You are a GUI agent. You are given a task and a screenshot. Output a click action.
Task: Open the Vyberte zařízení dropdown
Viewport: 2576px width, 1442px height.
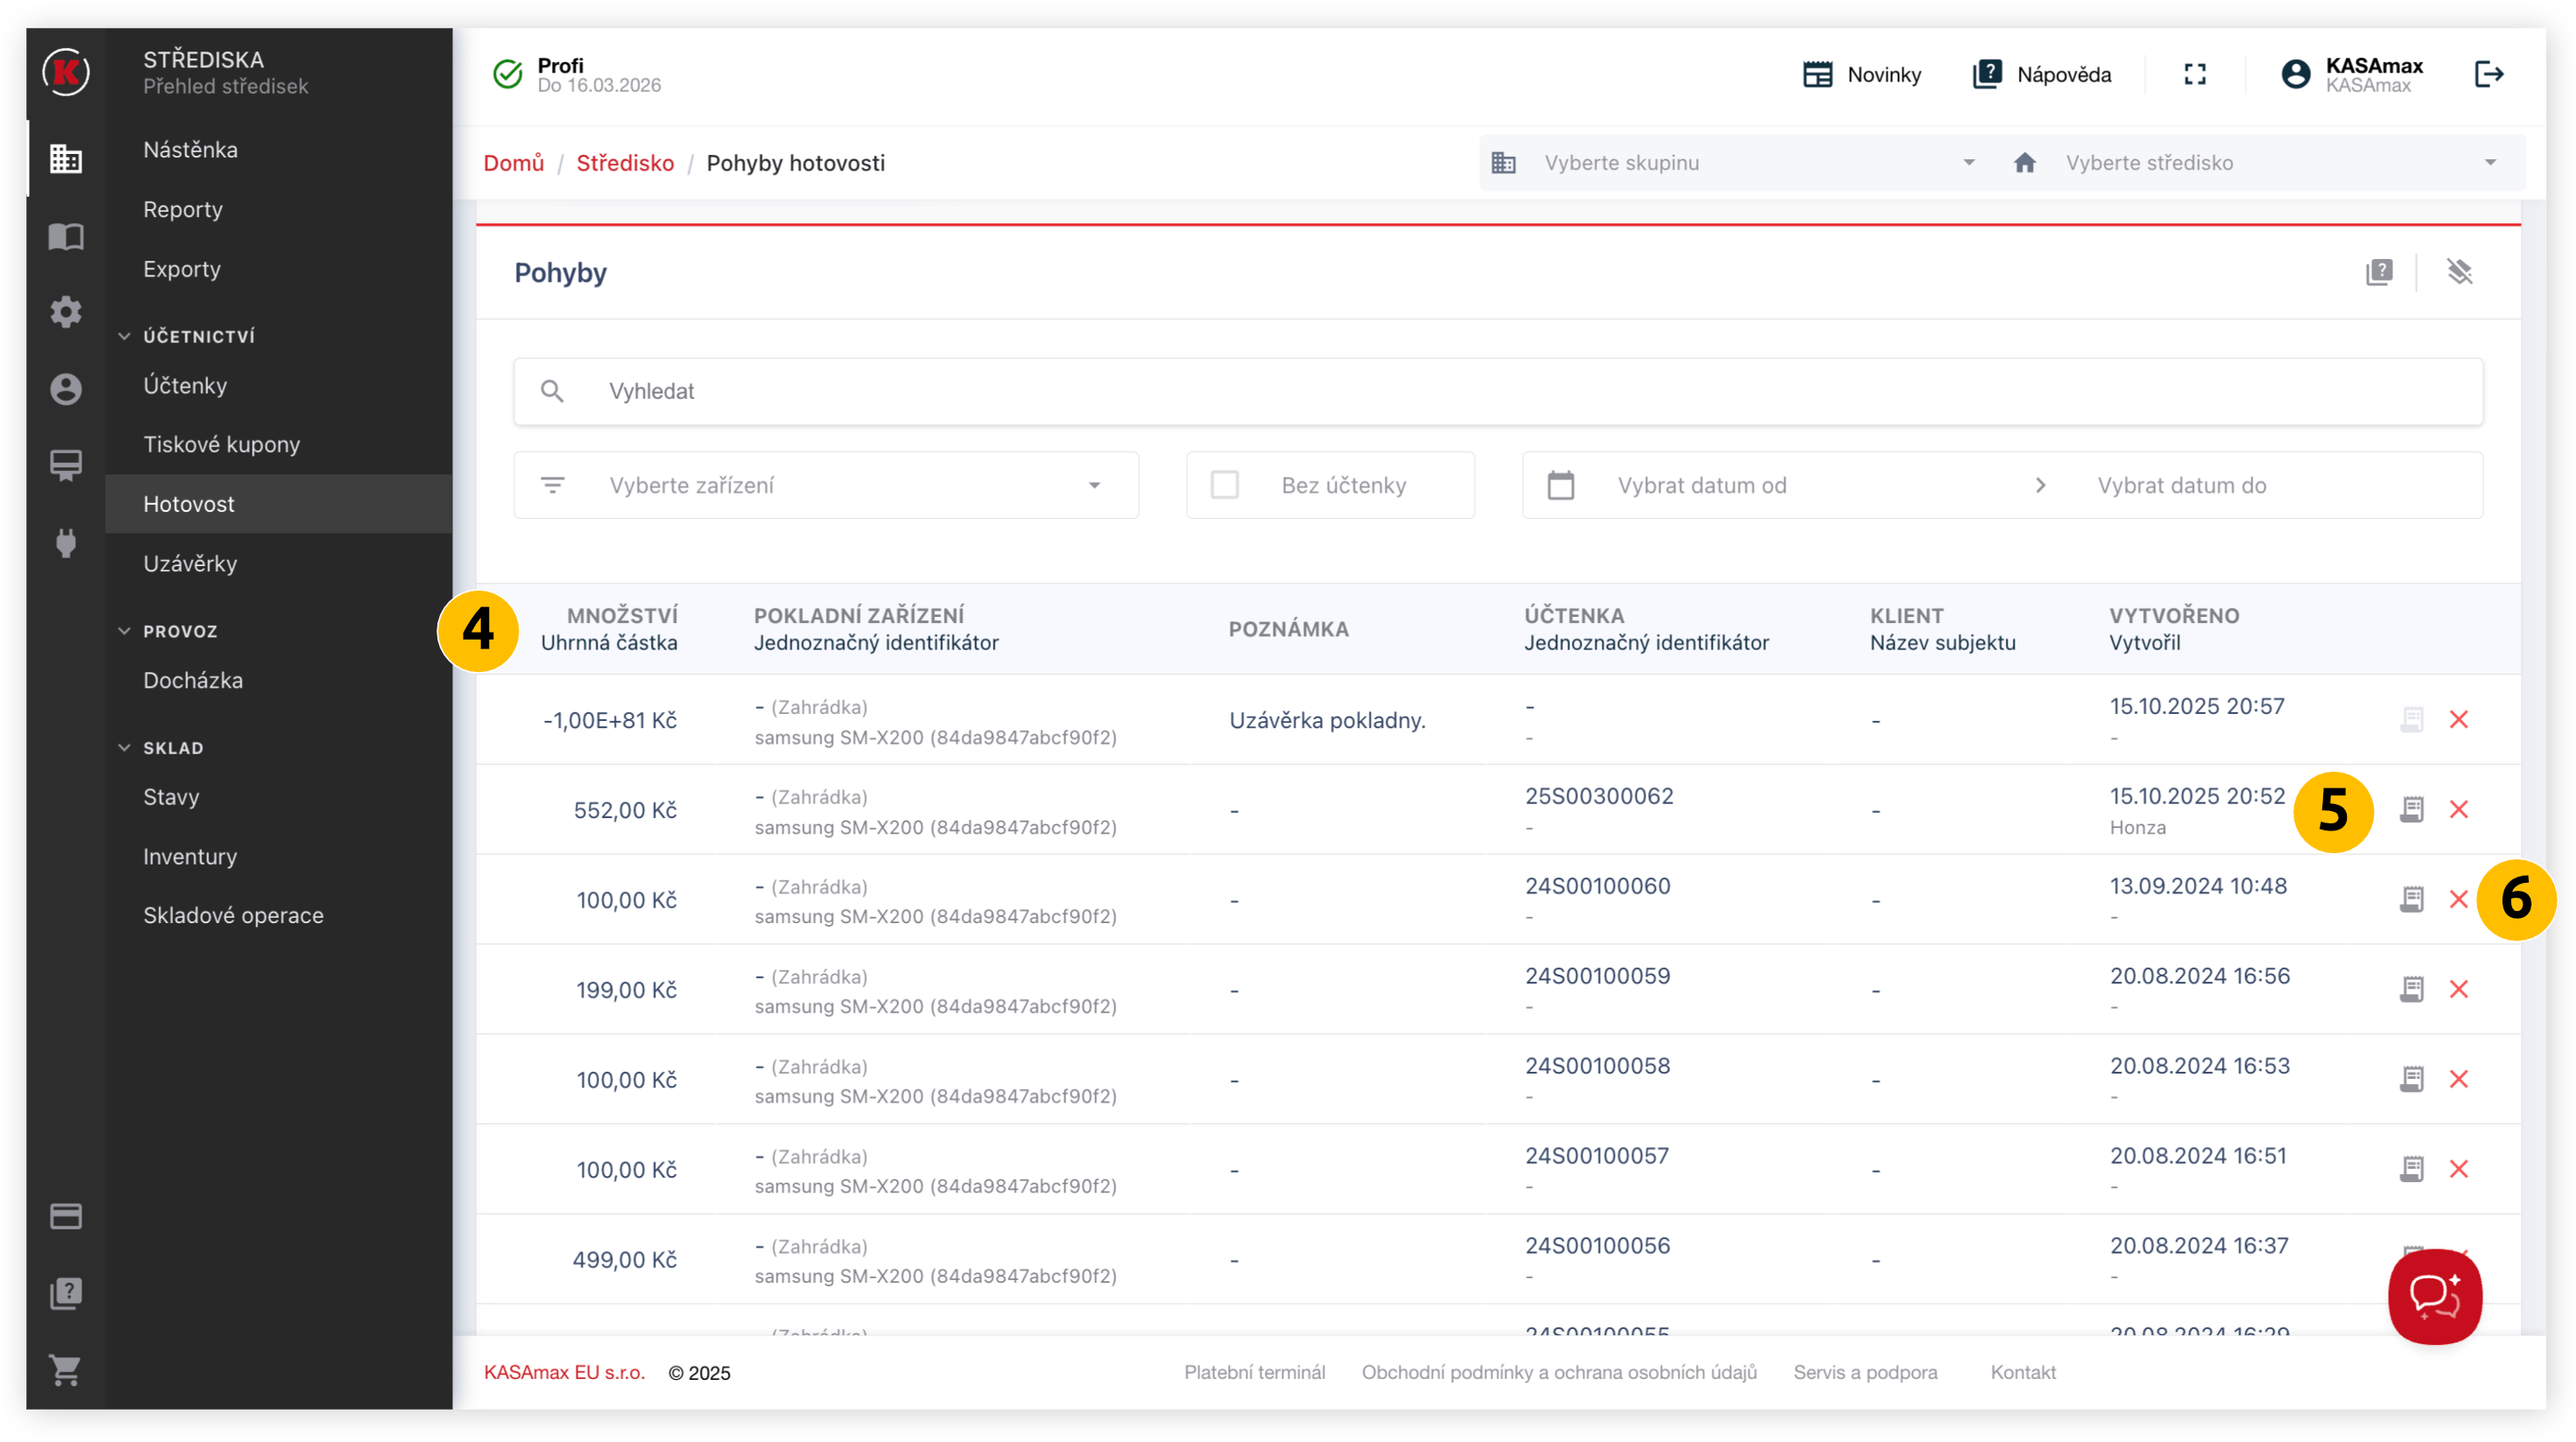coord(826,485)
